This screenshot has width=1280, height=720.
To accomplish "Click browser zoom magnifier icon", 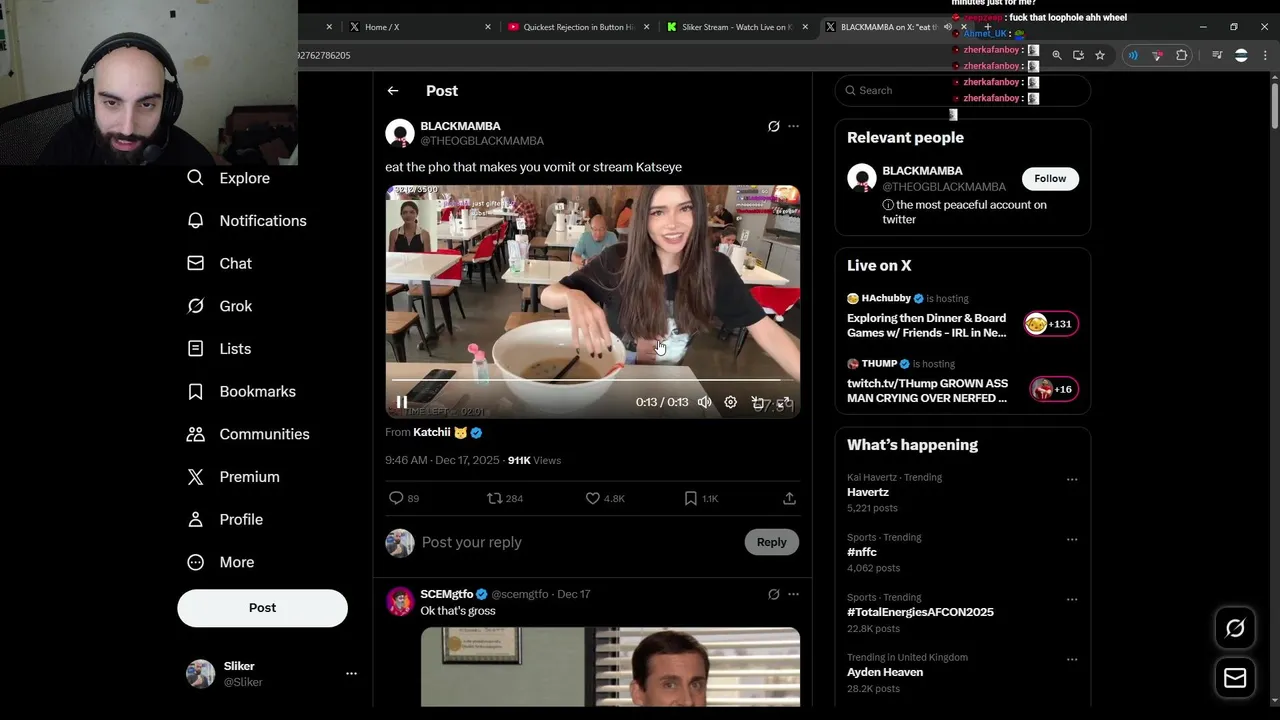I will tap(1056, 56).
